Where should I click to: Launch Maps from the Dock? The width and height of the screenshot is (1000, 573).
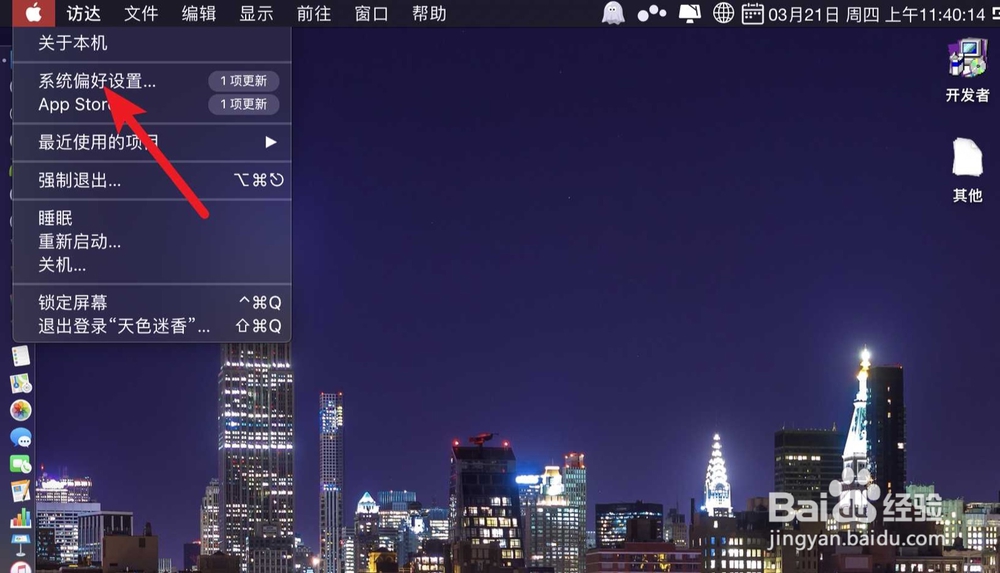(x=20, y=383)
